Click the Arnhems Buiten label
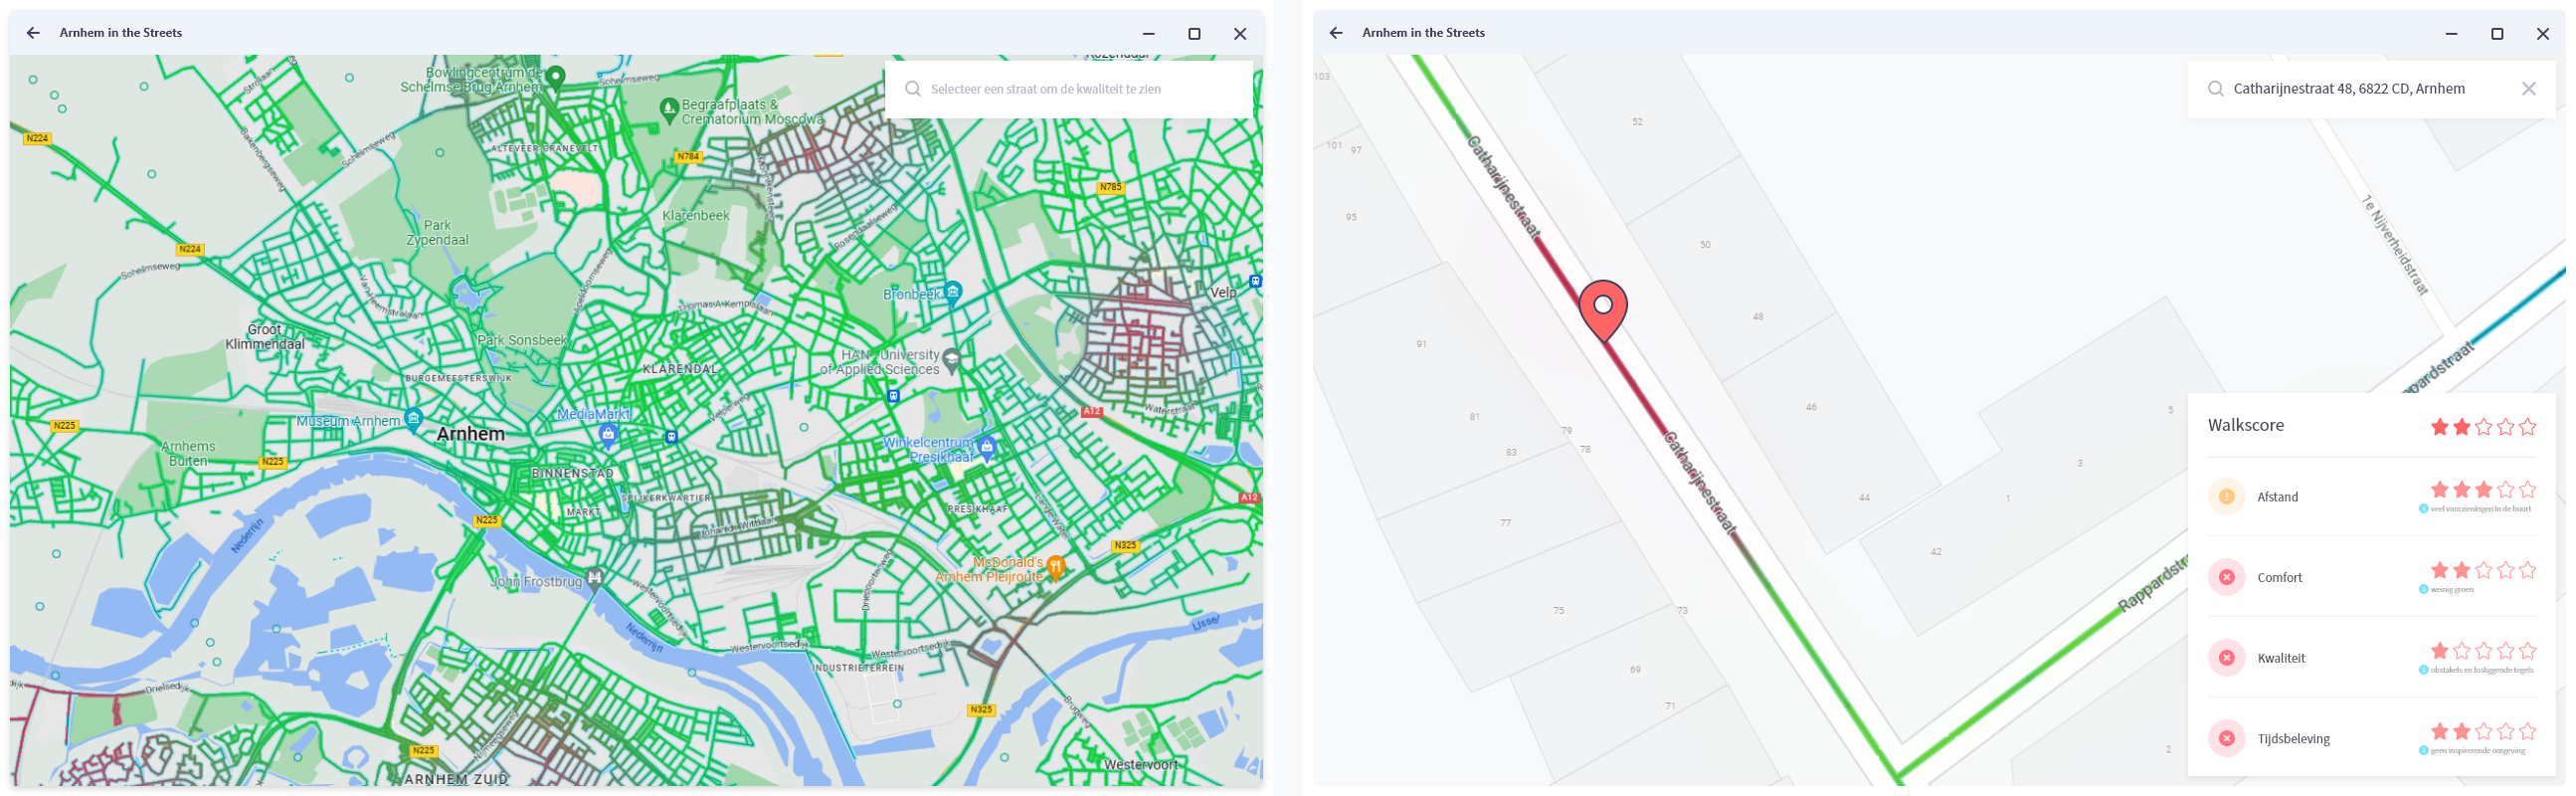Image resolution: width=2576 pixels, height=796 pixels. tap(188, 454)
